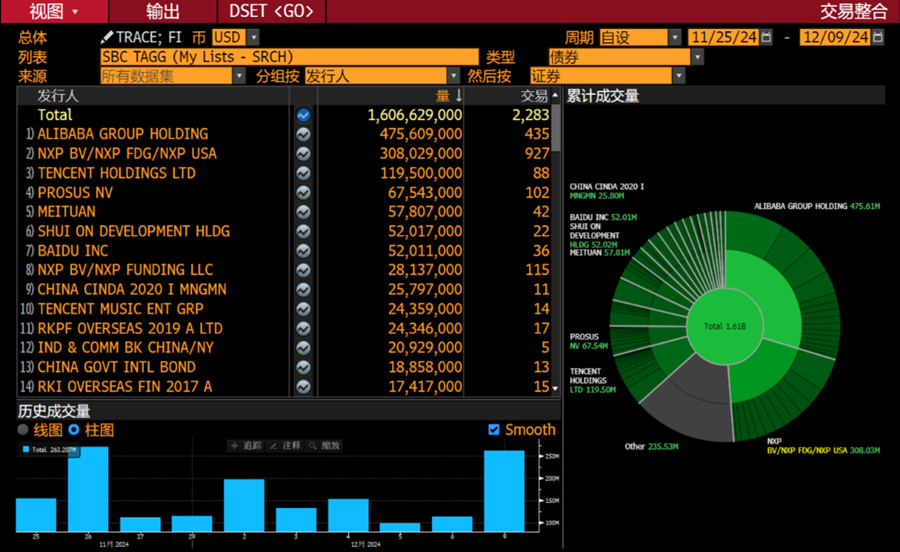Click the 注释 annotate tool in chart toolbar
Screen dimensions: 900x552
point(285,445)
